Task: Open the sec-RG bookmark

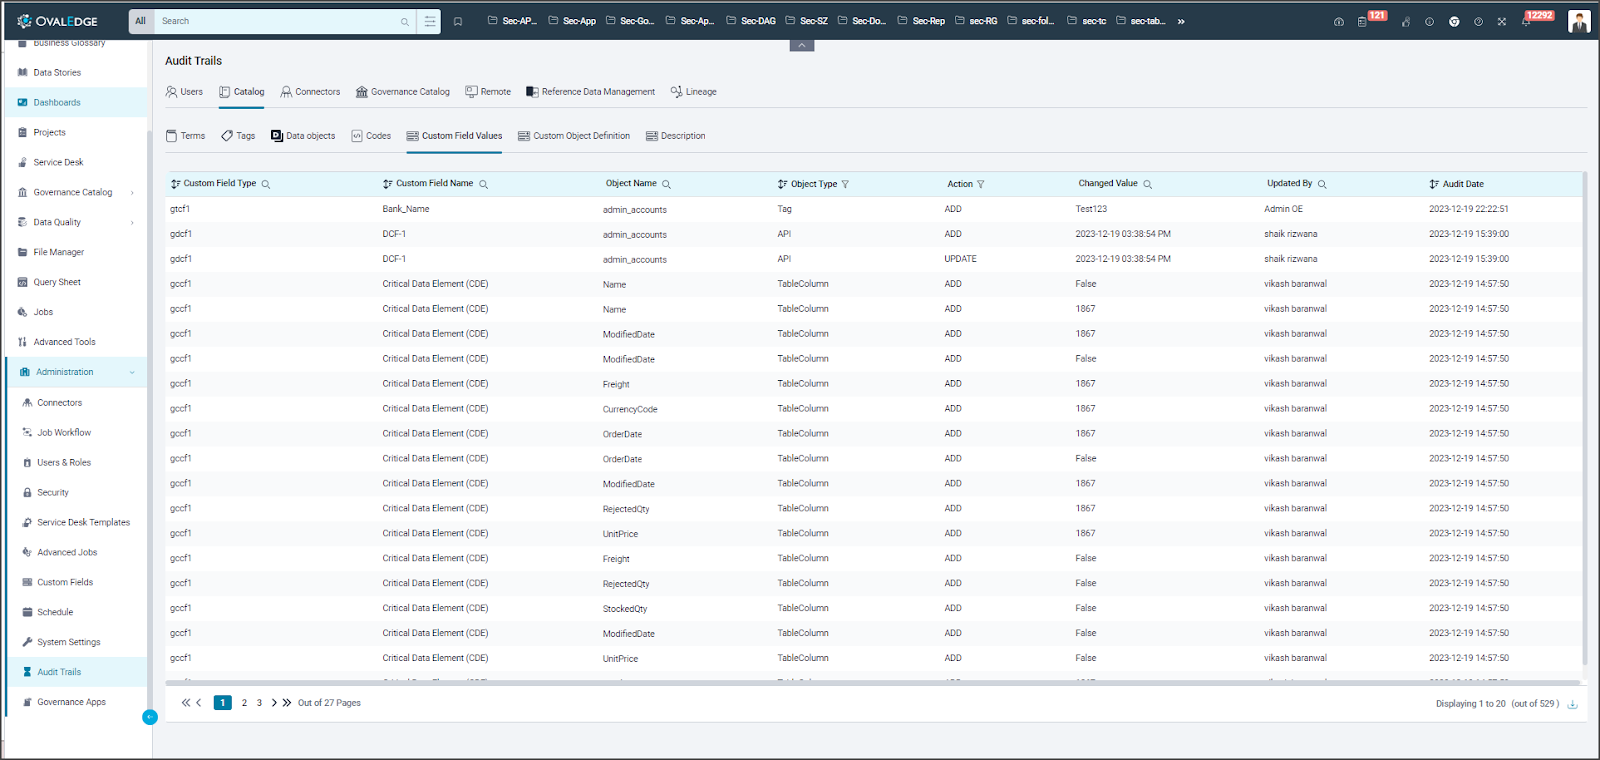Action: pos(976,21)
